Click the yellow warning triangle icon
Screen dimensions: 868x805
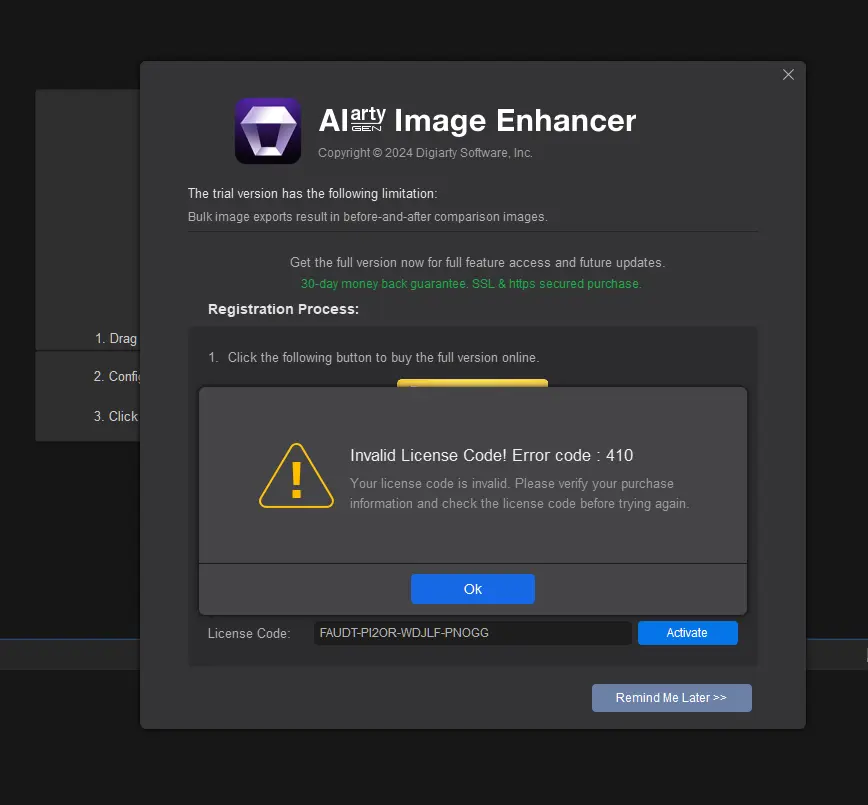click(296, 476)
